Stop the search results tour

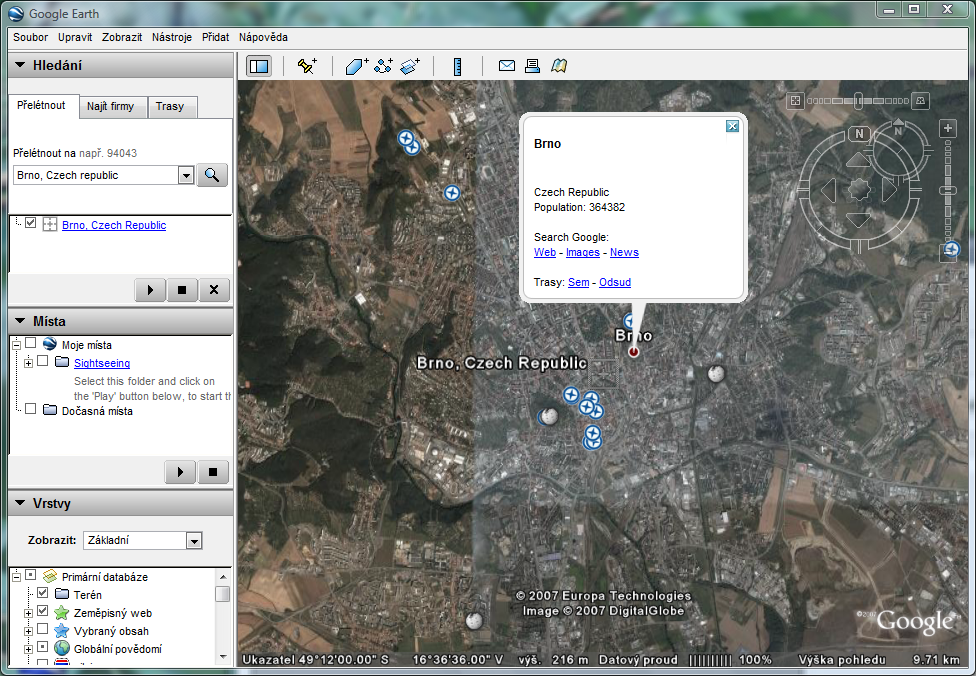pyautogui.click(x=182, y=290)
